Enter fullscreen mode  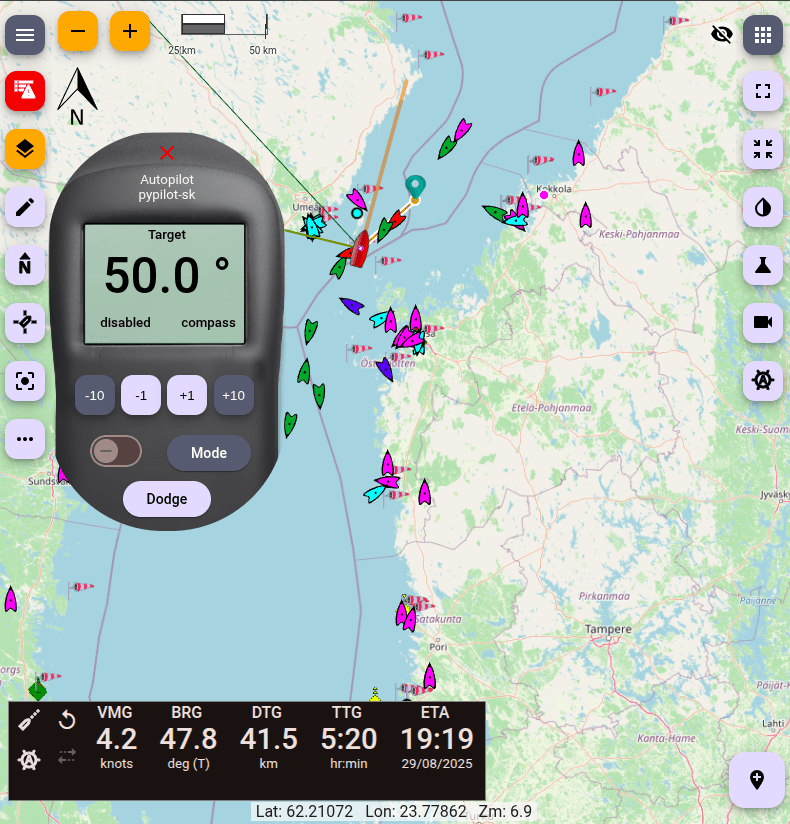pos(763,92)
